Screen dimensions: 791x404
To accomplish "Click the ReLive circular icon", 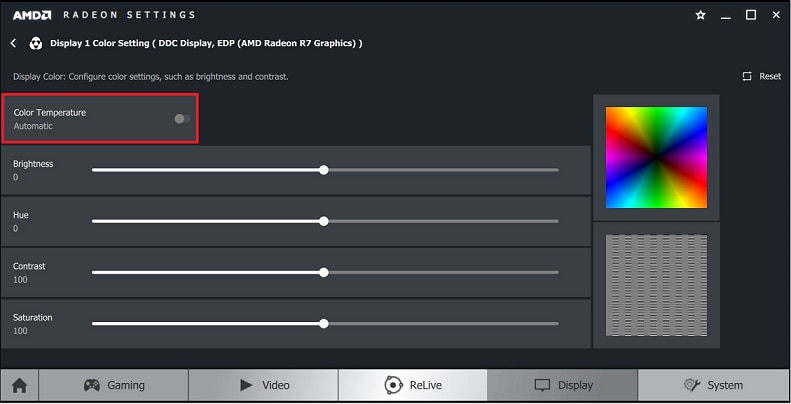I will click(x=393, y=385).
